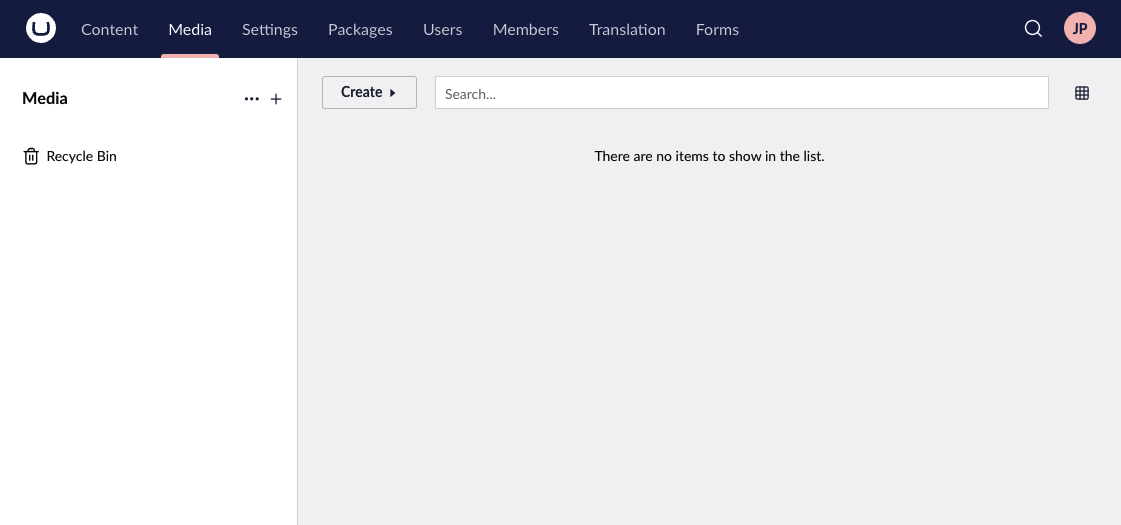Click the Create button label
The height and width of the screenshot is (525, 1121).
tap(361, 92)
